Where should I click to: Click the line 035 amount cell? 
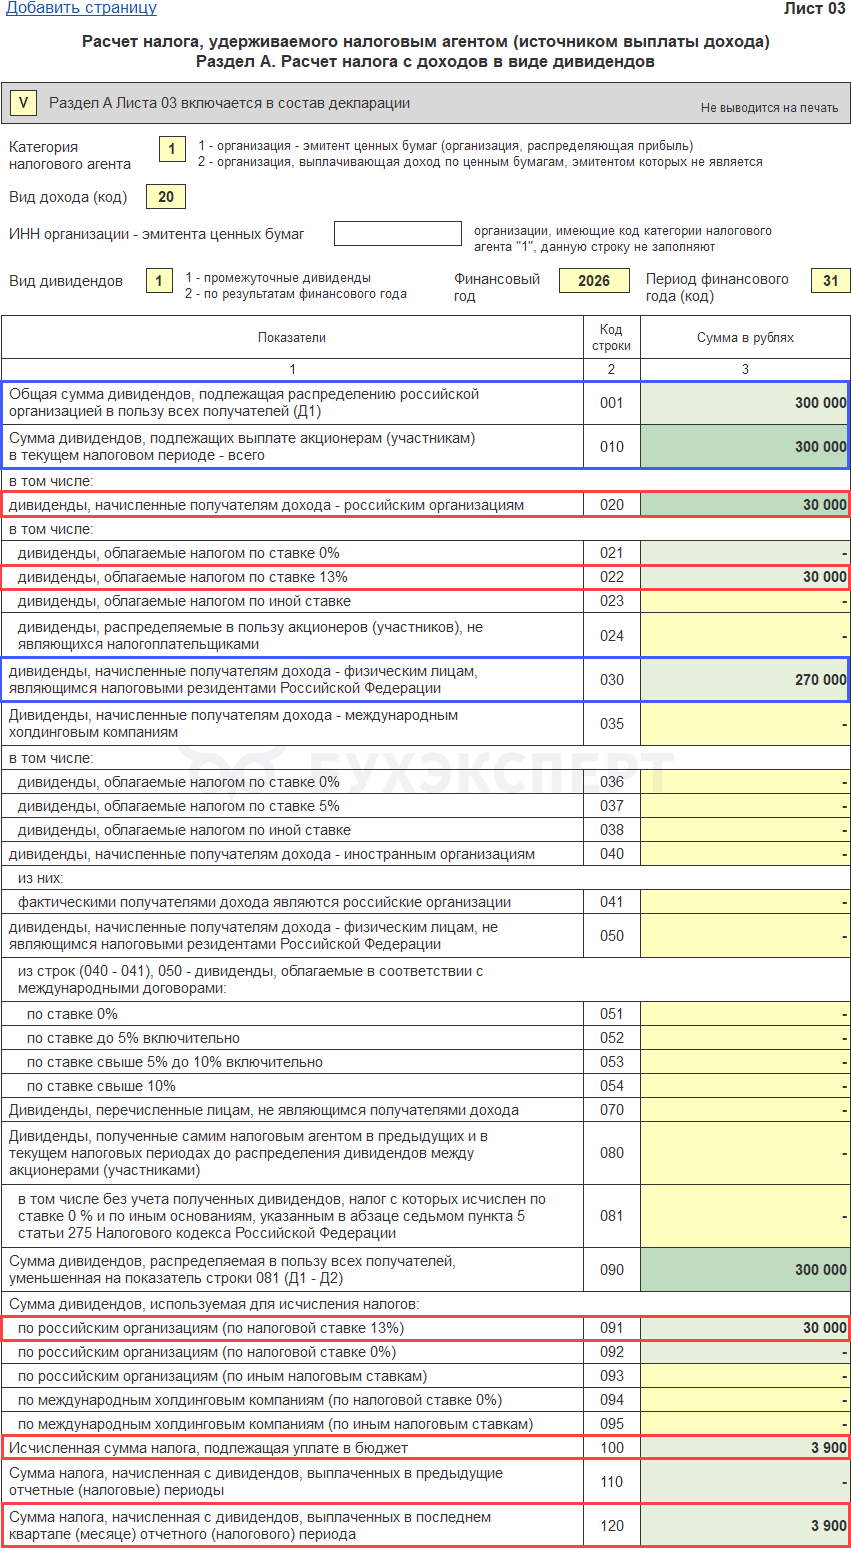coord(745,723)
